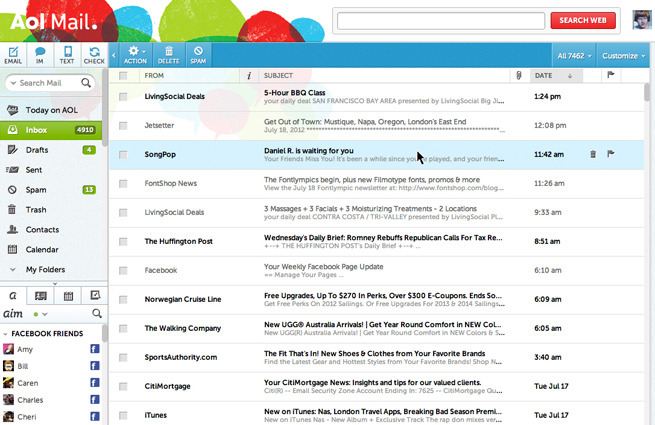Select the Facebook email checkbox

tap(123, 270)
